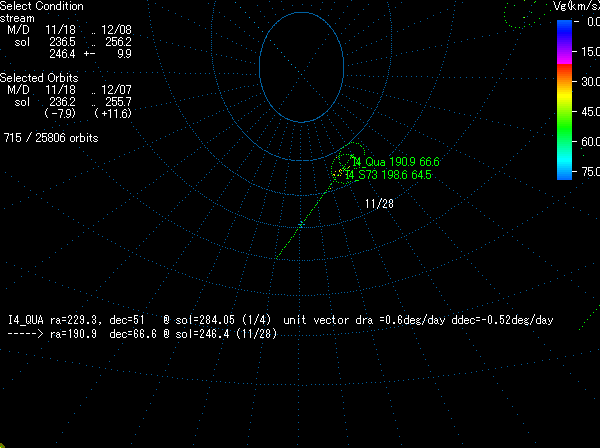Click the '246.4 +- 9.9' solar longitude value
This screenshot has width=600, height=448.
tap(90, 54)
